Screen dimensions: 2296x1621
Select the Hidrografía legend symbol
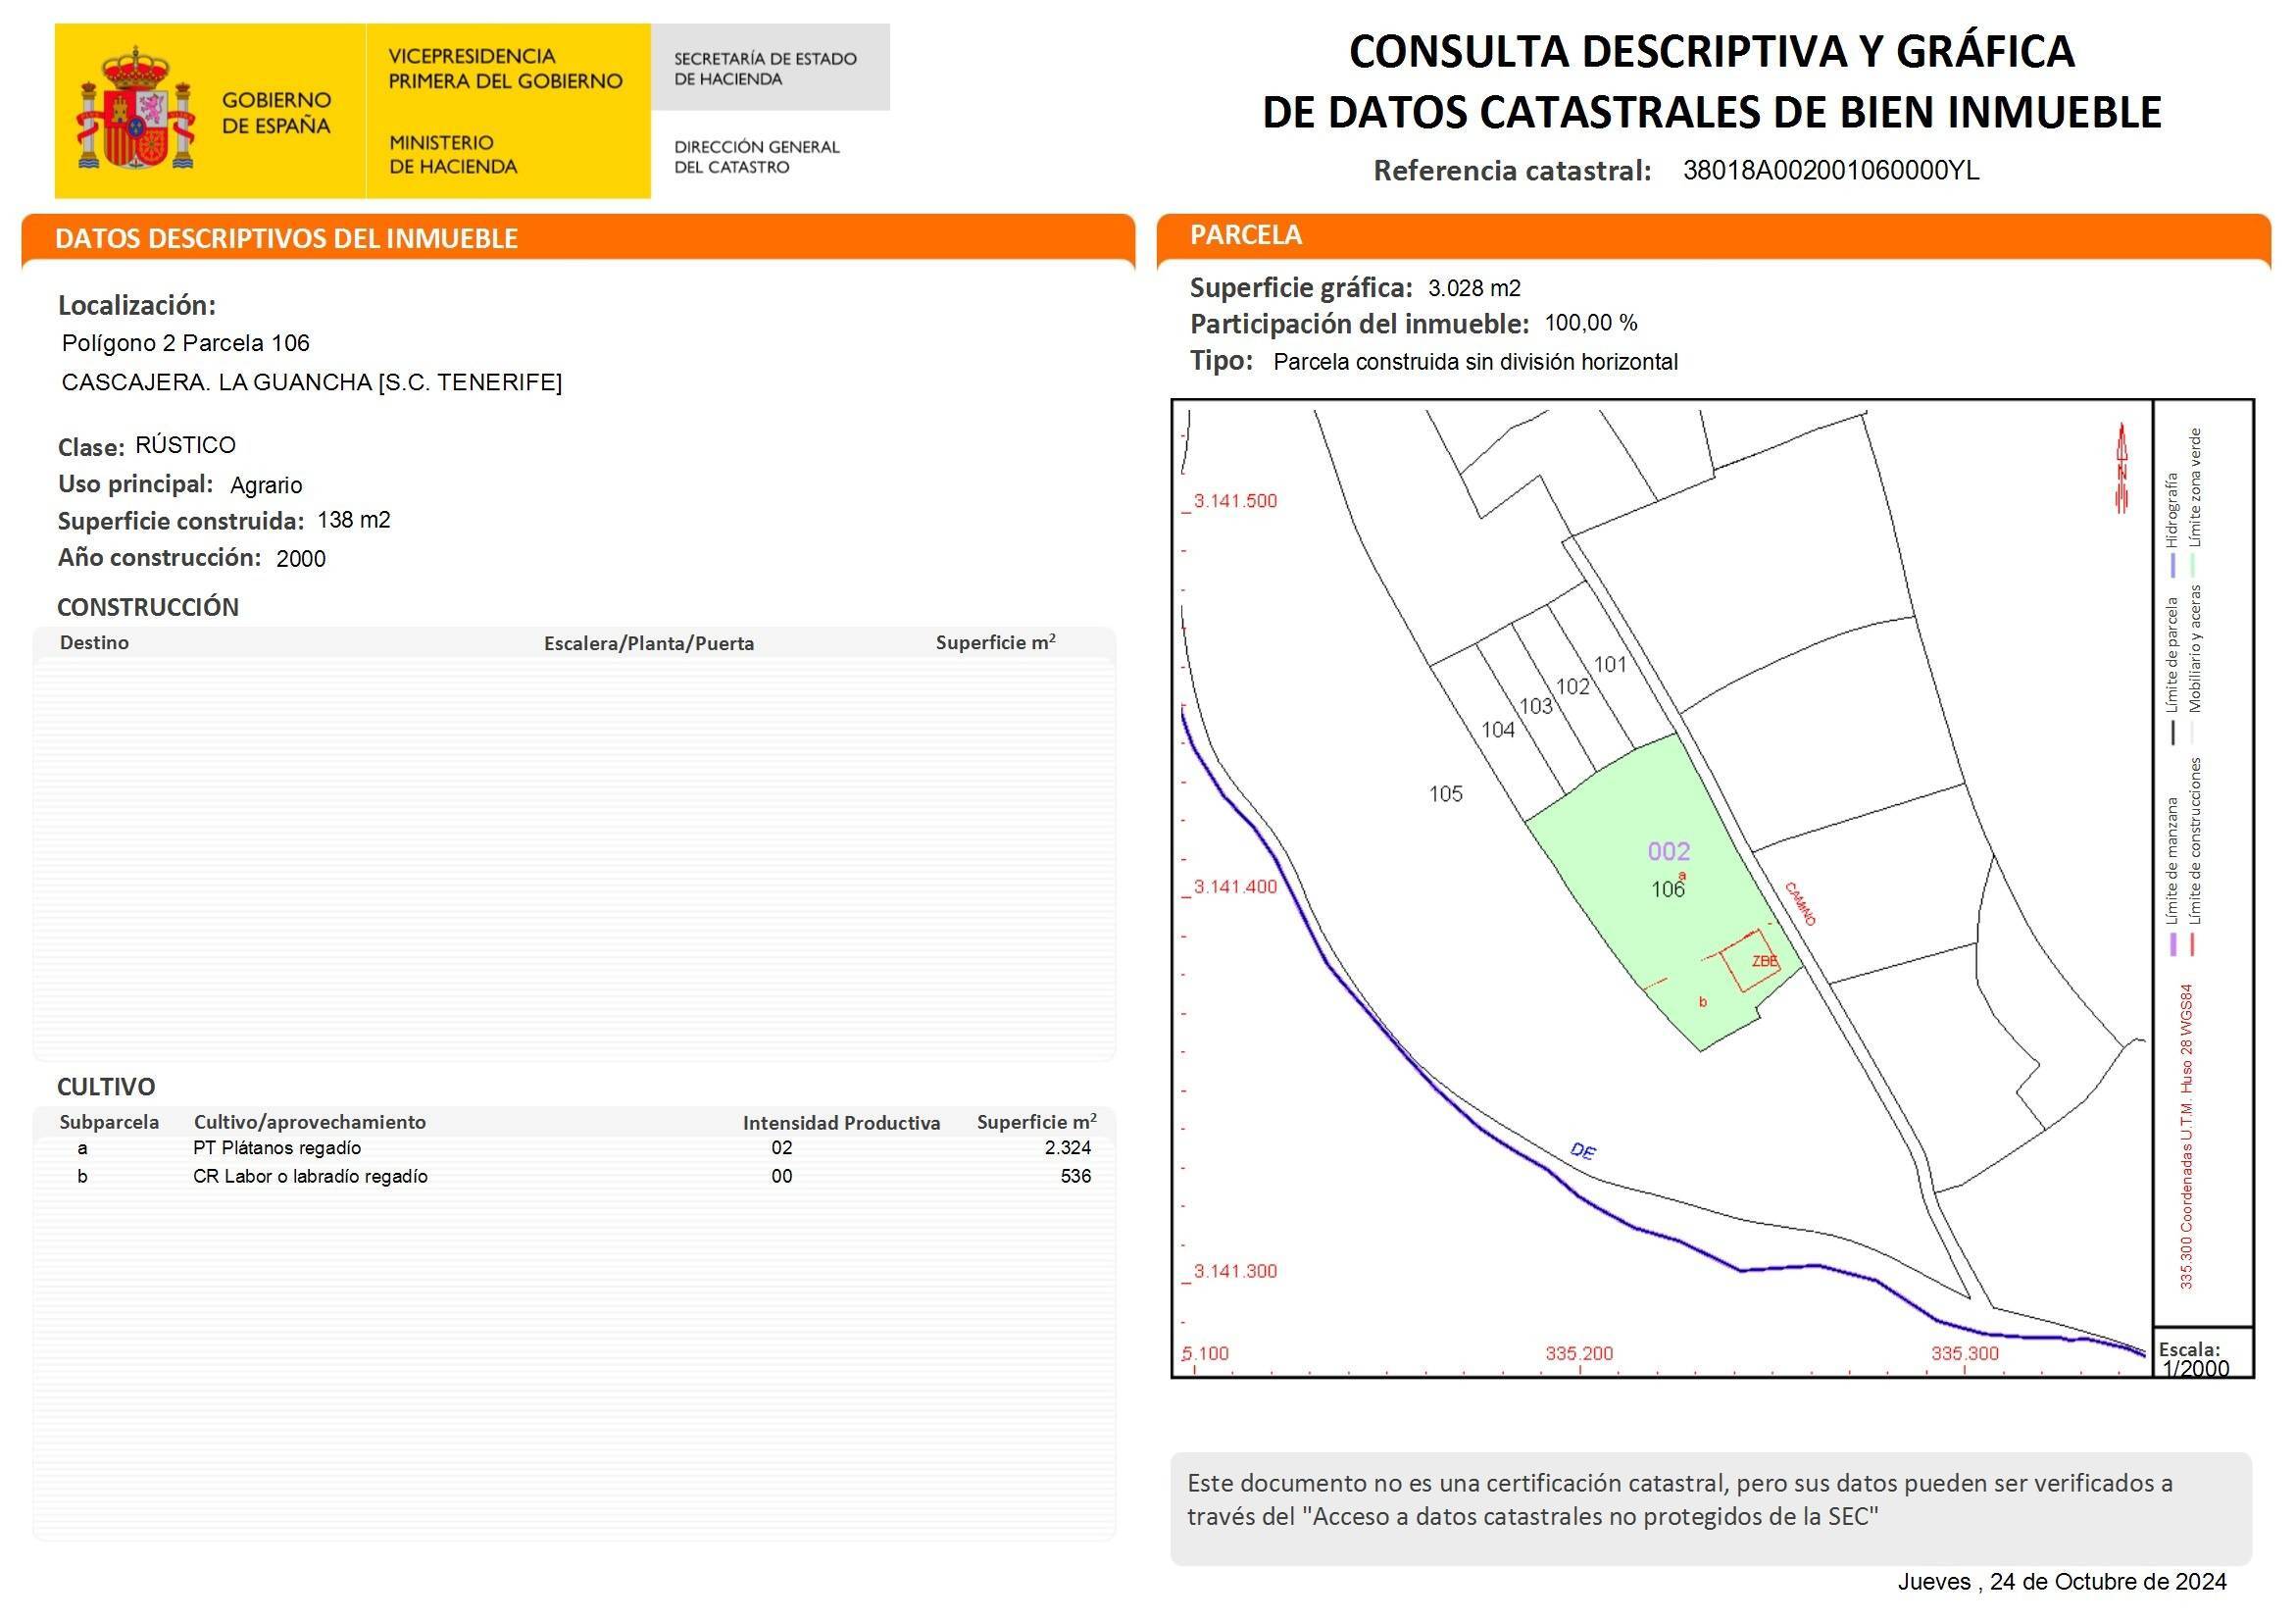pyautogui.click(x=2173, y=564)
